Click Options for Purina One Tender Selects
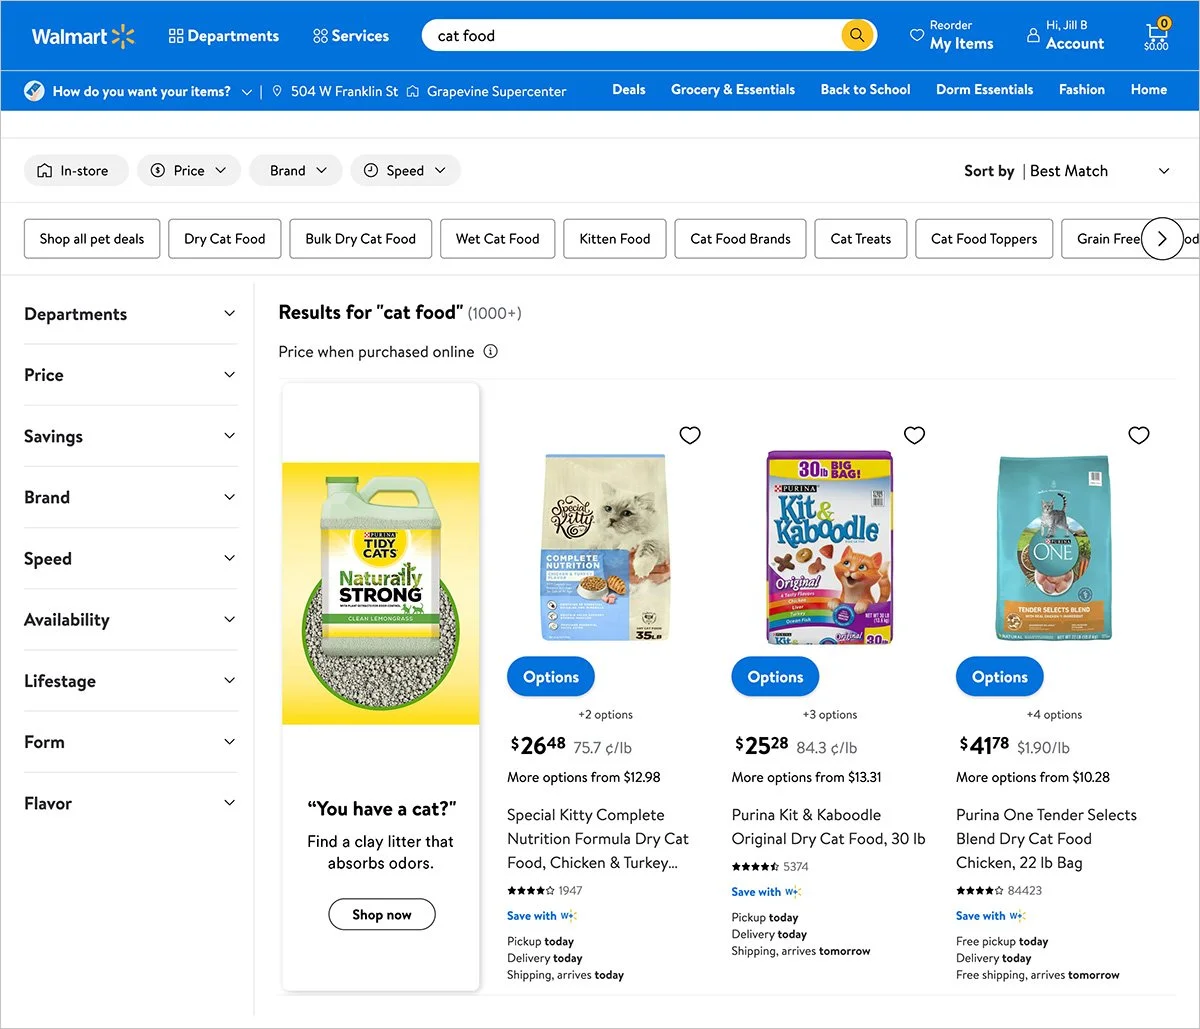 pos(1000,677)
